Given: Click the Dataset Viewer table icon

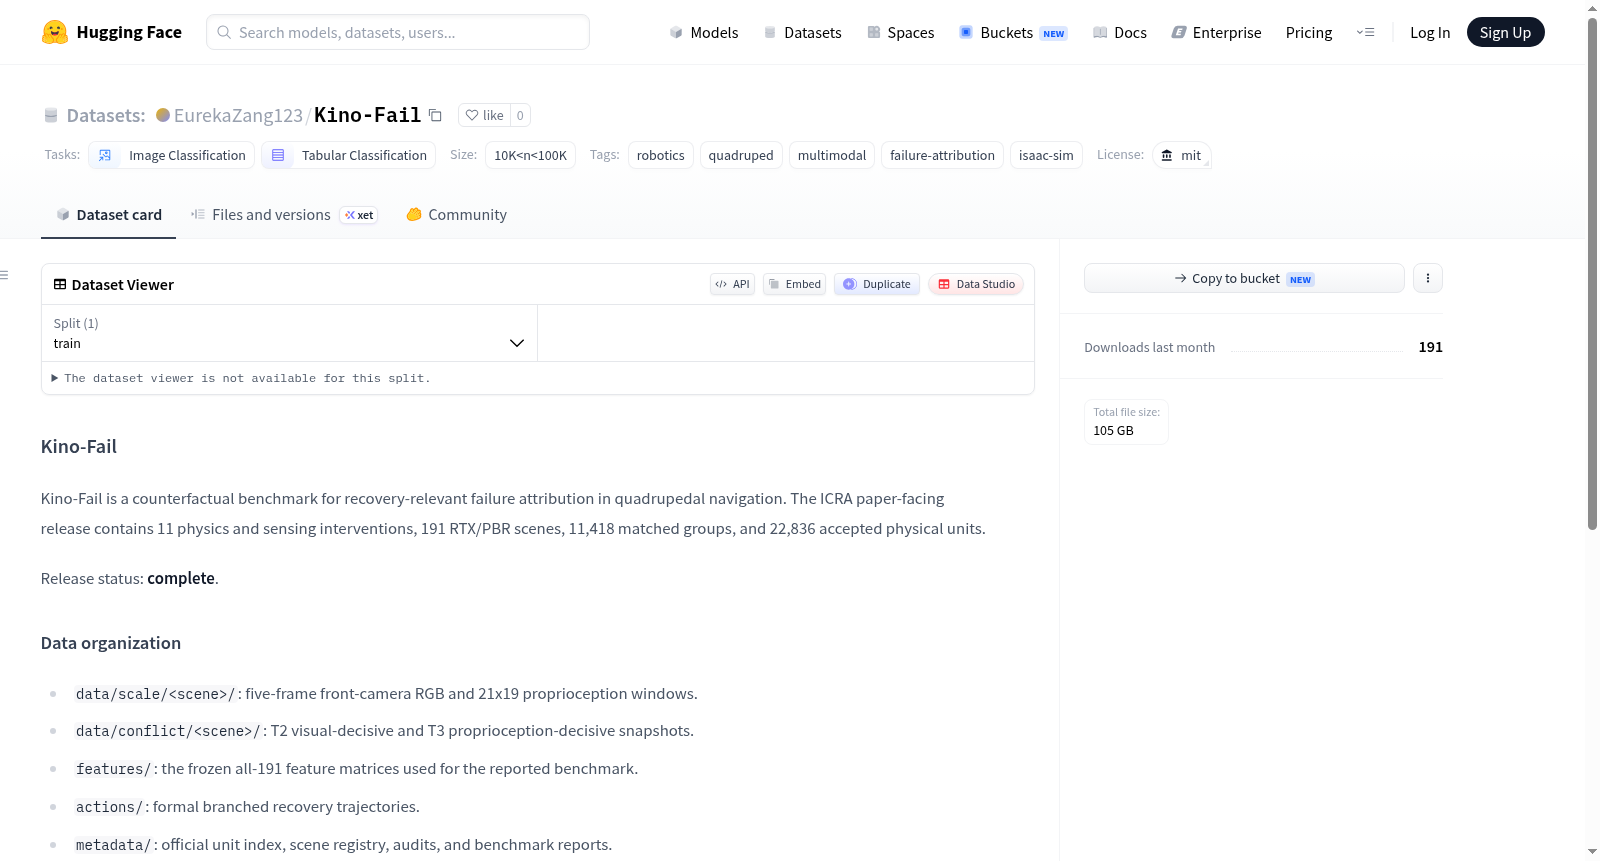Looking at the screenshot, I should coord(60,285).
